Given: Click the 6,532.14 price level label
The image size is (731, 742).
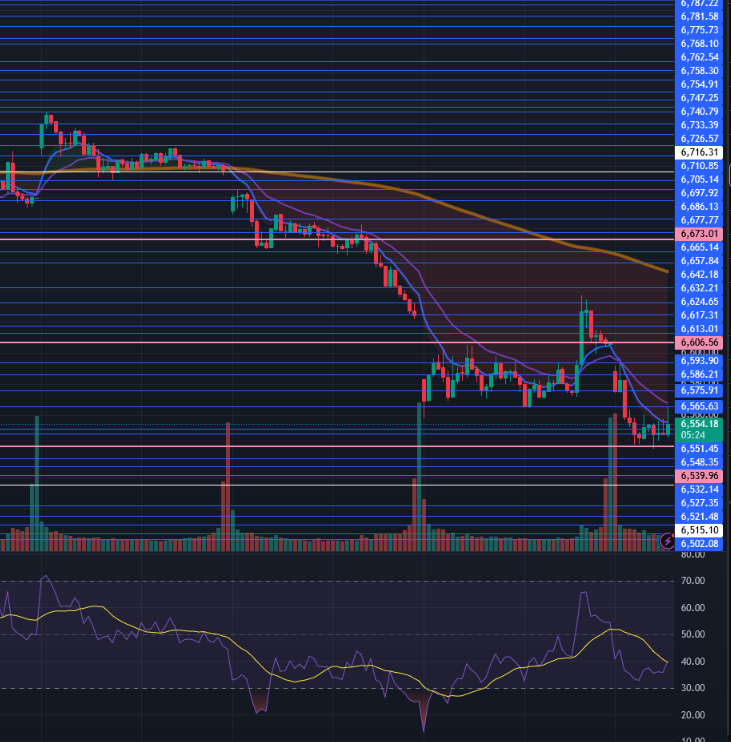Looking at the screenshot, I should pyautogui.click(x=699, y=490).
